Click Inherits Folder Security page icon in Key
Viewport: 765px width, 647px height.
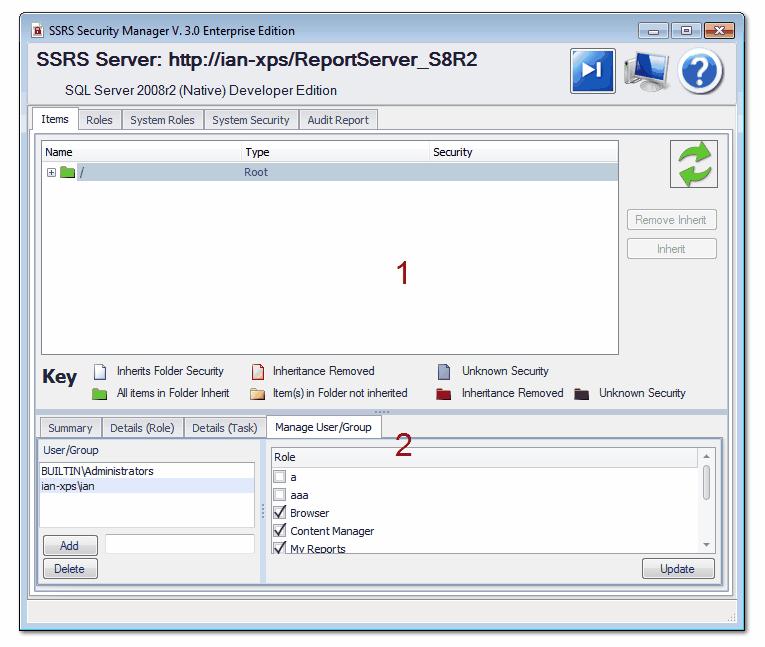point(100,372)
